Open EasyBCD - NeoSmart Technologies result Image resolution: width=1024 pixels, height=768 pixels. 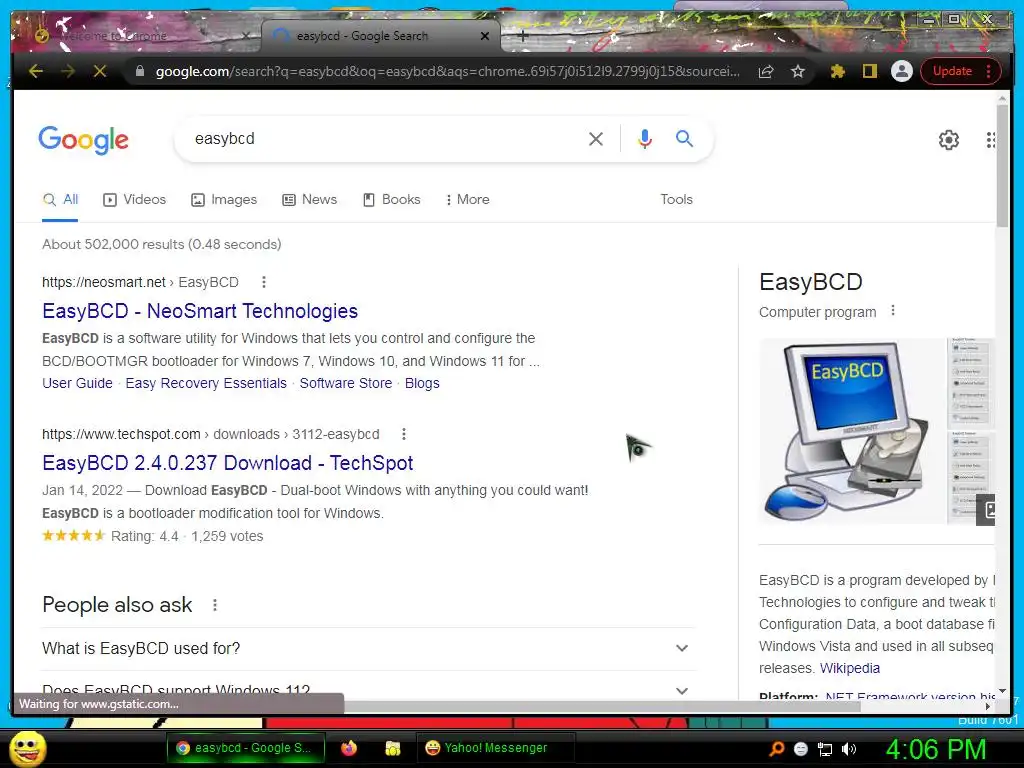point(200,311)
